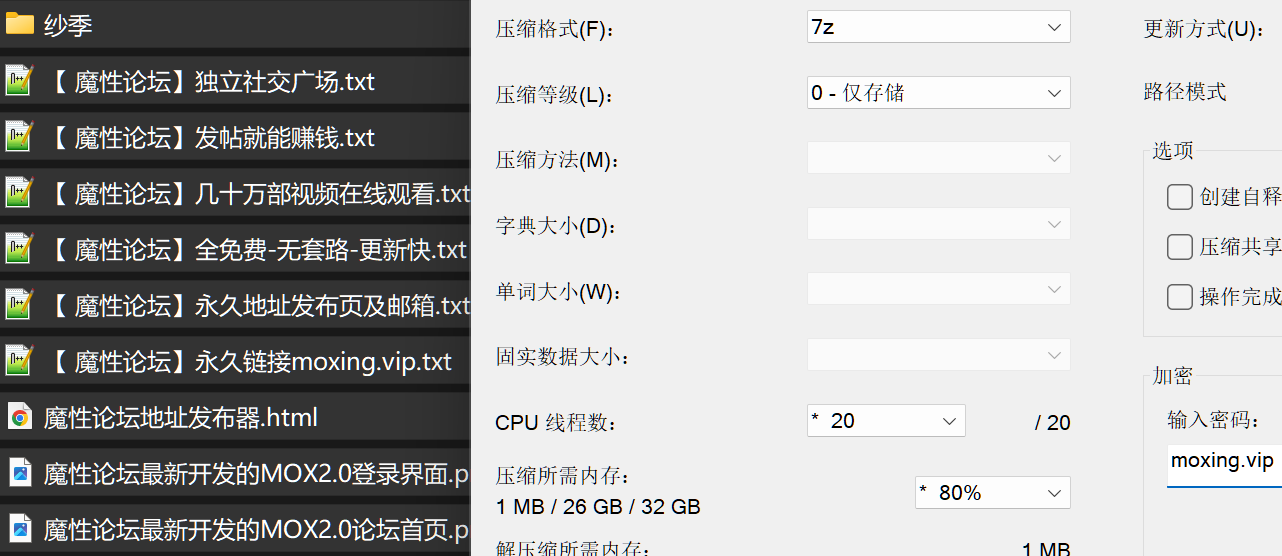Click the MOX2.0论坛首页 image file icon
The image size is (1282, 556).
tap(19, 528)
